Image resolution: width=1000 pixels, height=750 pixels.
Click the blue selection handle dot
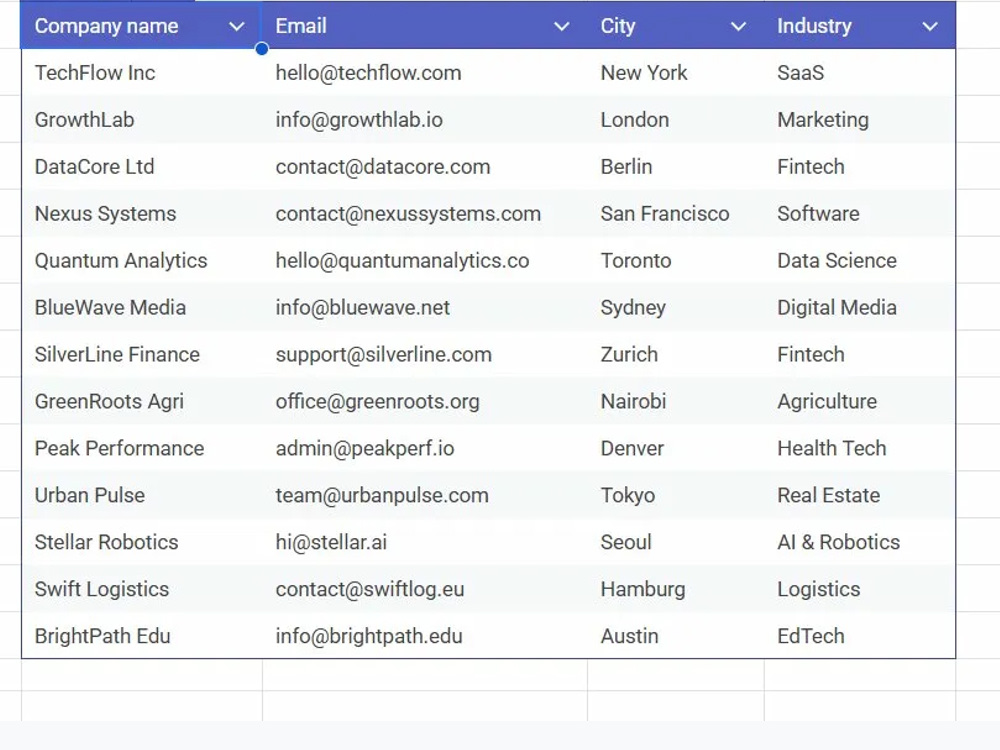261,48
